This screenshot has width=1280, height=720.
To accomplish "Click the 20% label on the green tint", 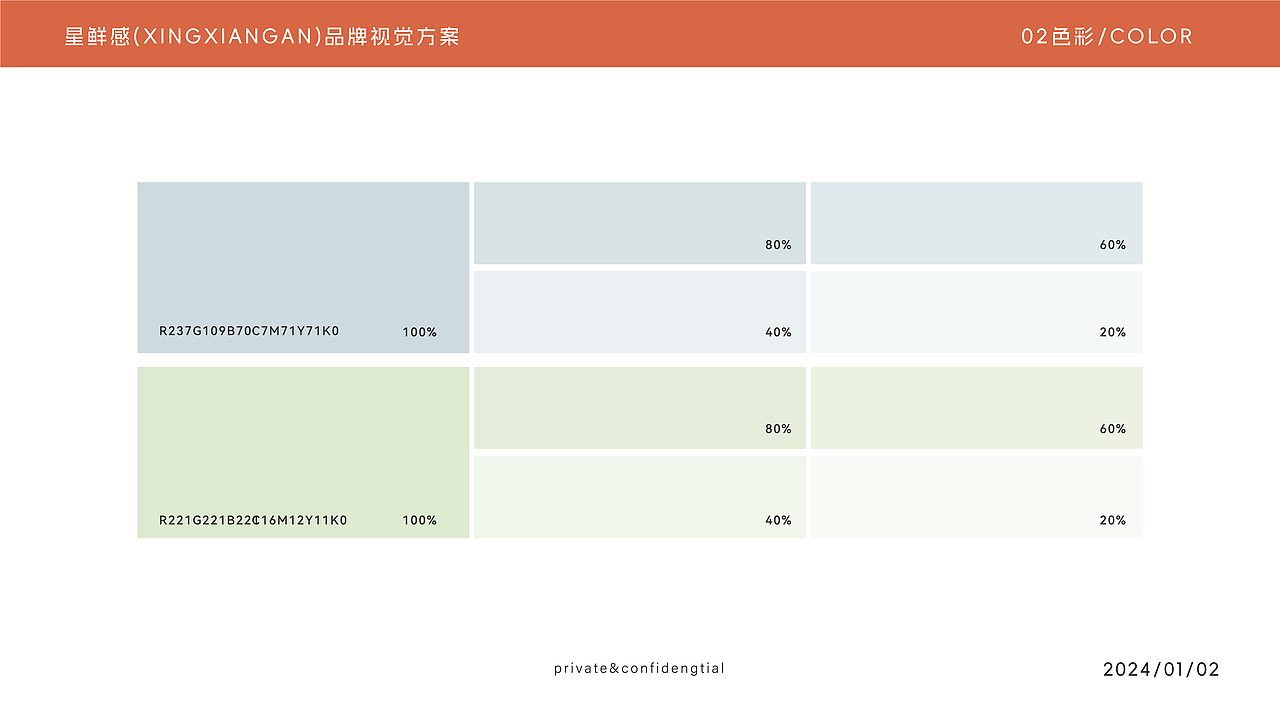I will click(x=1112, y=520).
